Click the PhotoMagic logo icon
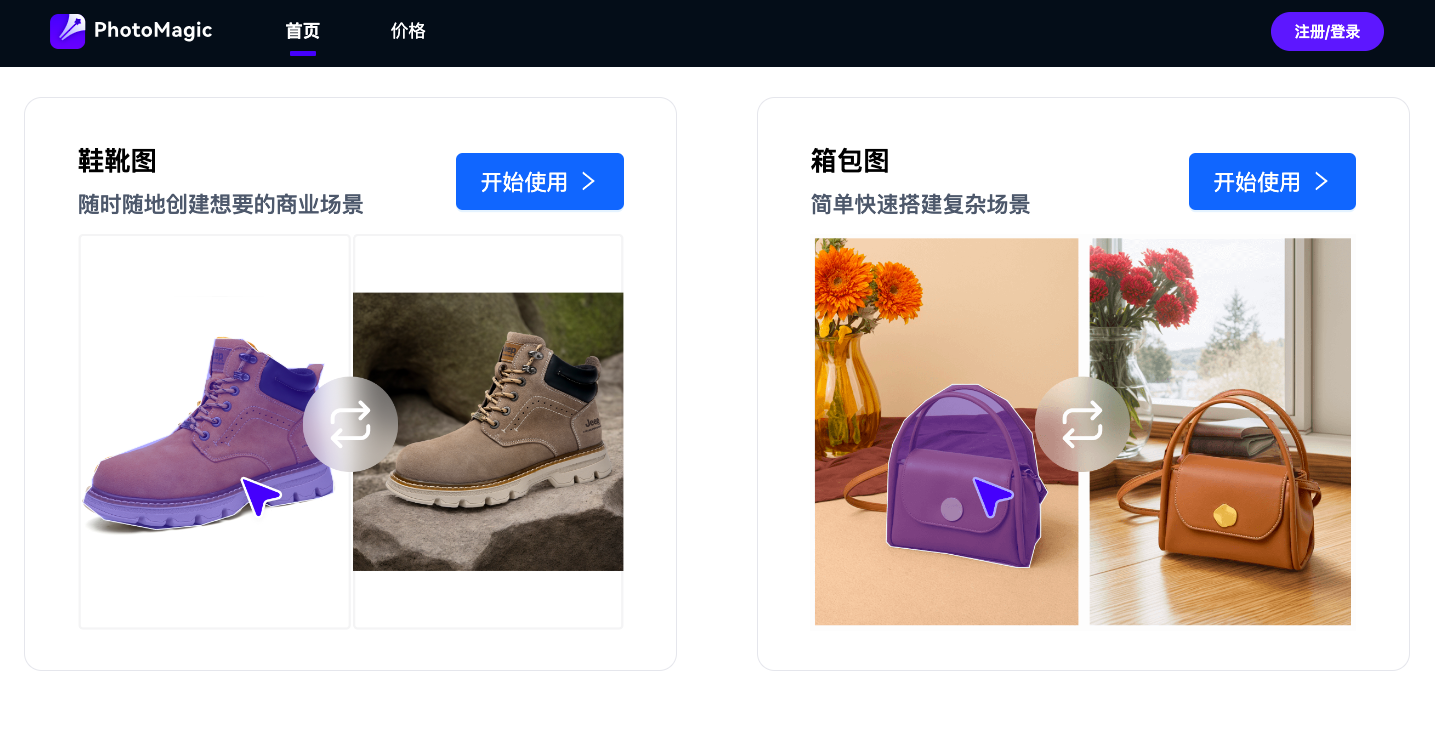1435x733 pixels. click(67, 31)
